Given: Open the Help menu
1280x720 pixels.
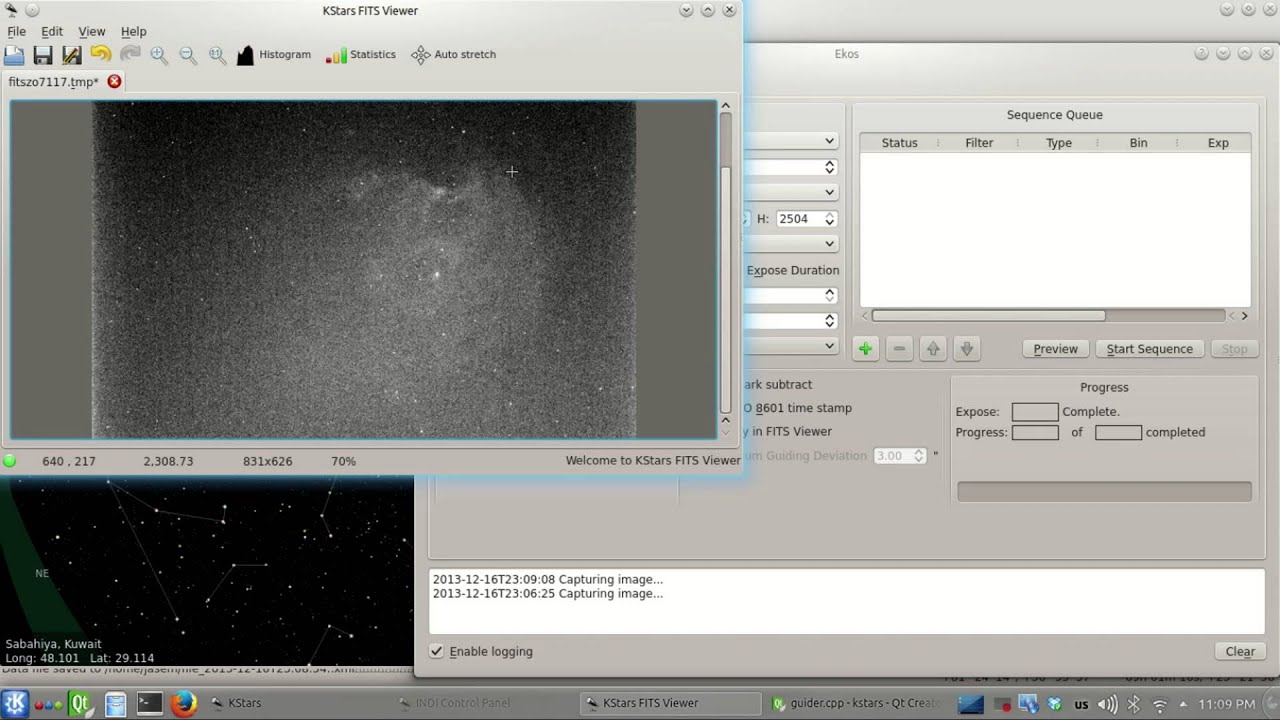Looking at the screenshot, I should point(133,32).
